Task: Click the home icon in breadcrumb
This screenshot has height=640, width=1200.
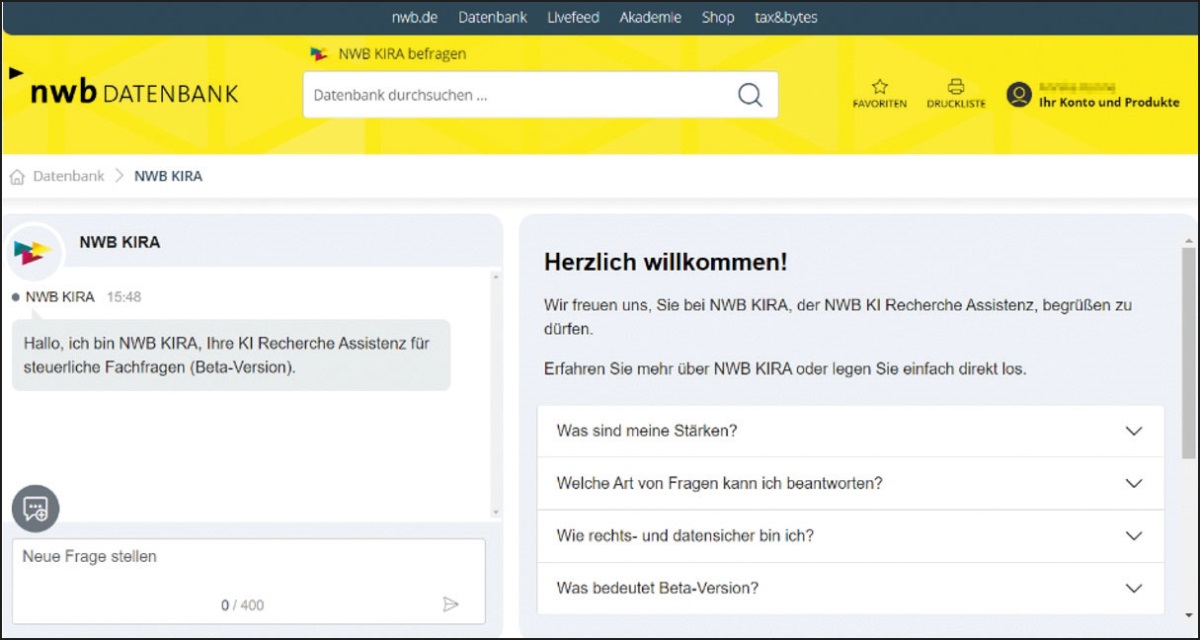Action: click(x=17, y=177)
